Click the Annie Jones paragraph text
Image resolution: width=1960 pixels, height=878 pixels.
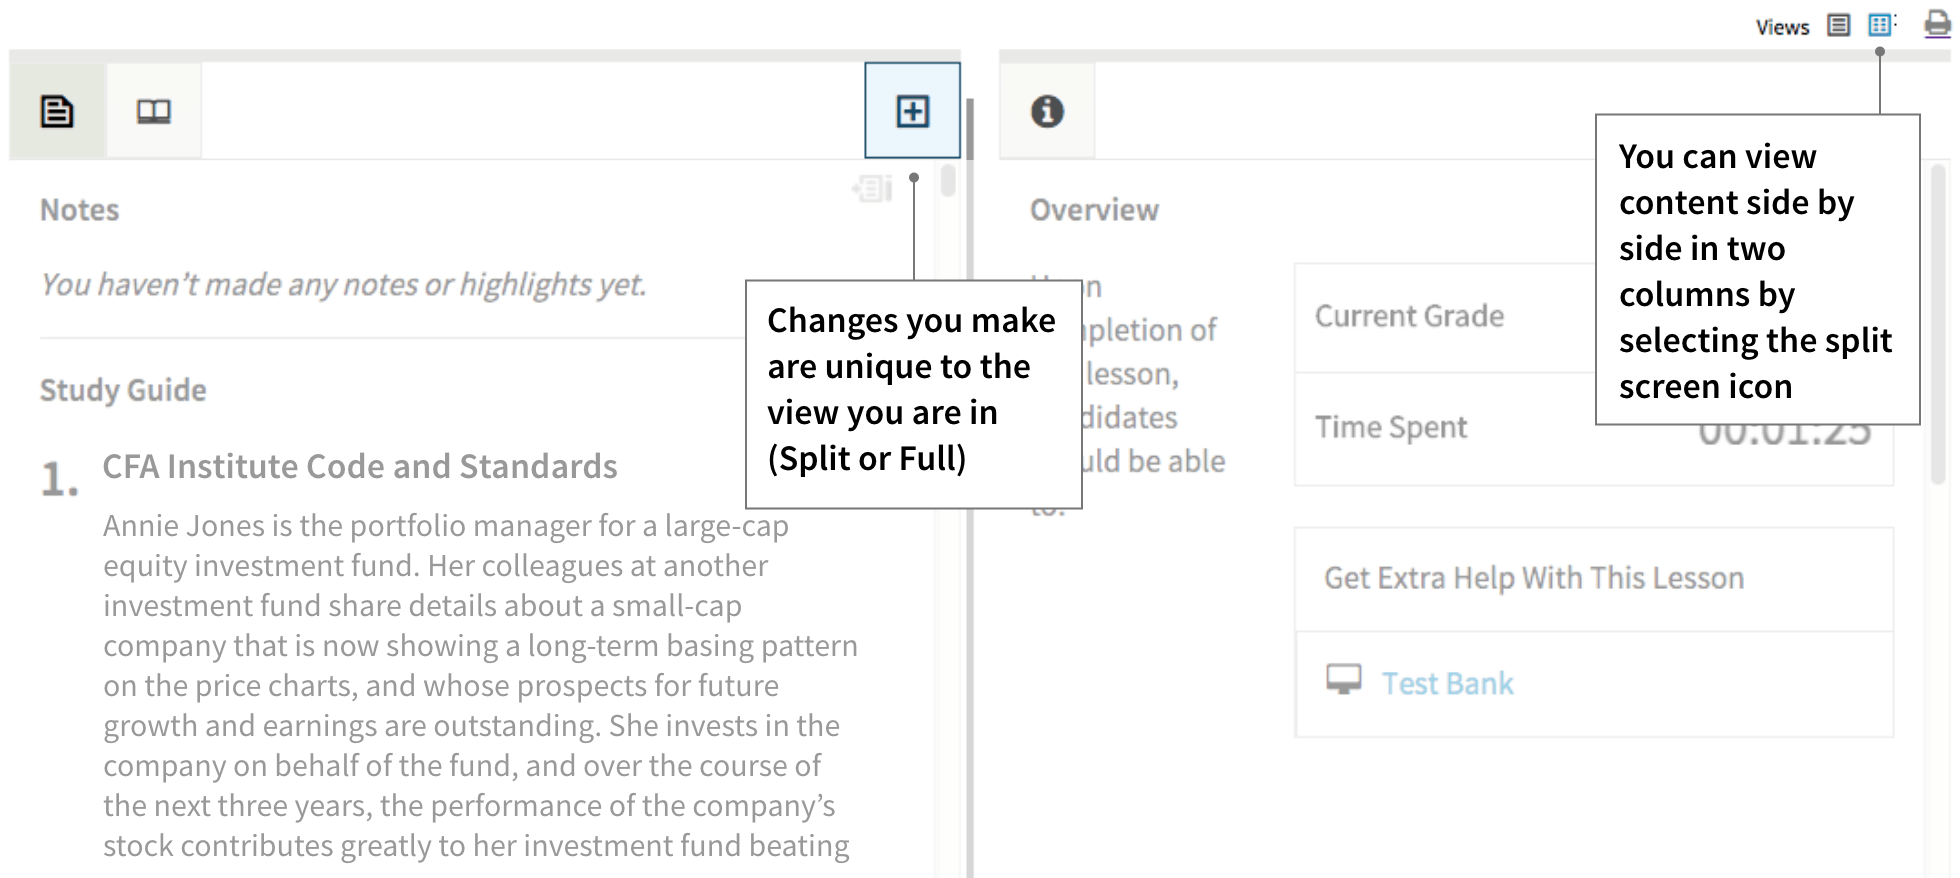pos(480,686)
